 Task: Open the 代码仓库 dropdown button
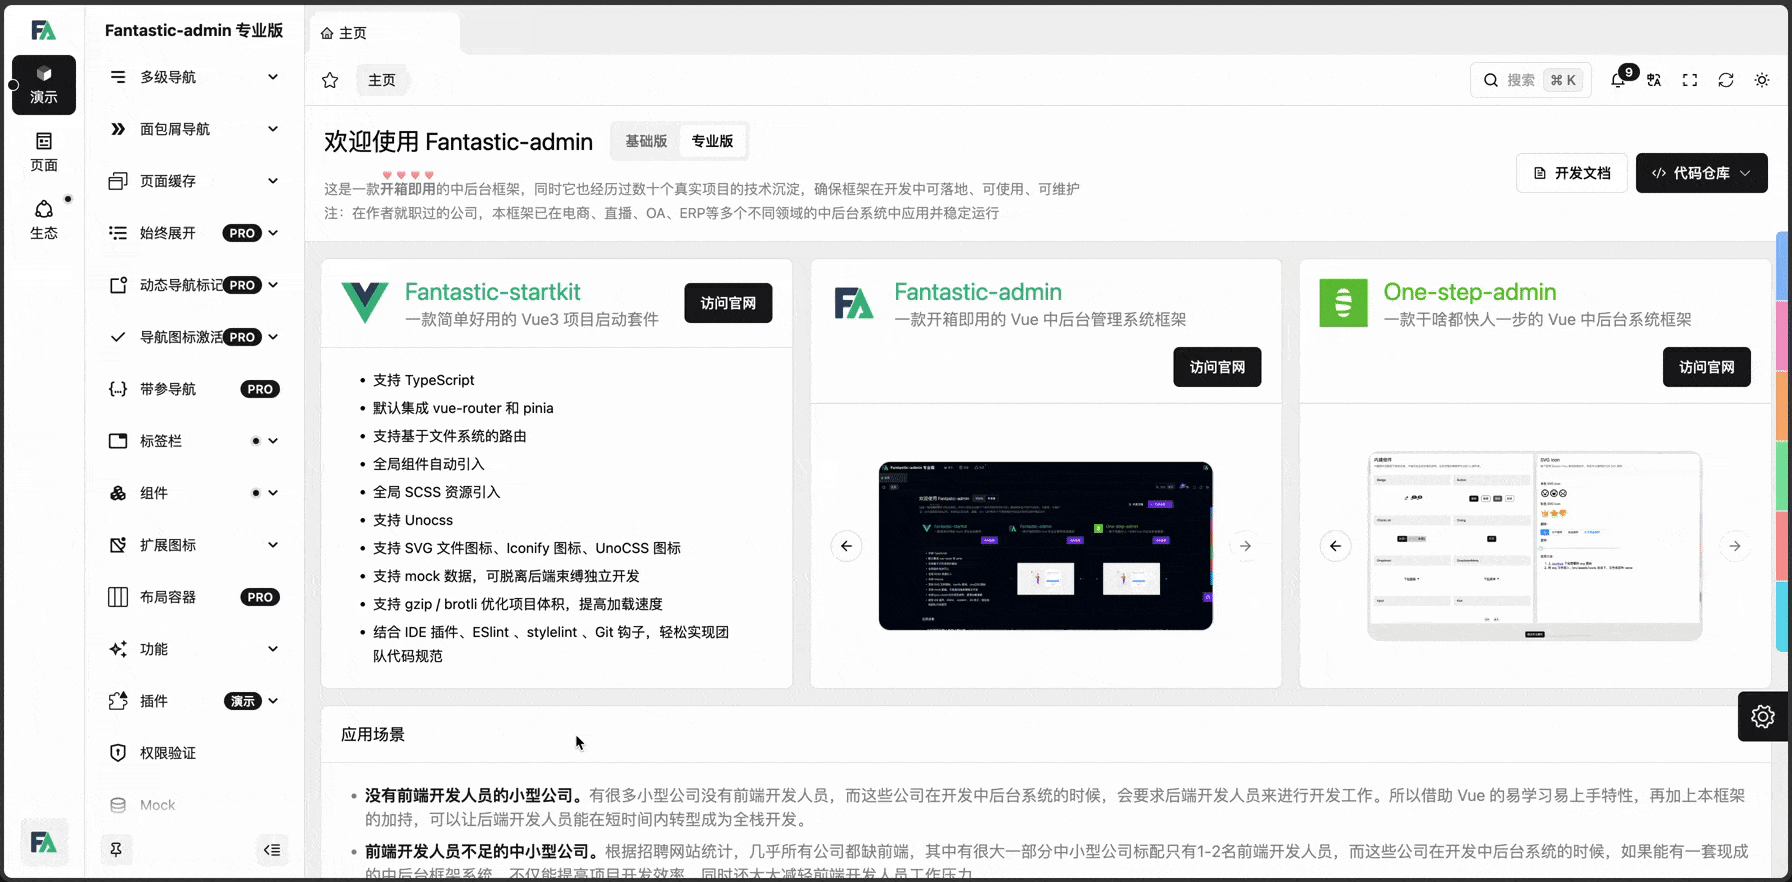(1701, 173)
